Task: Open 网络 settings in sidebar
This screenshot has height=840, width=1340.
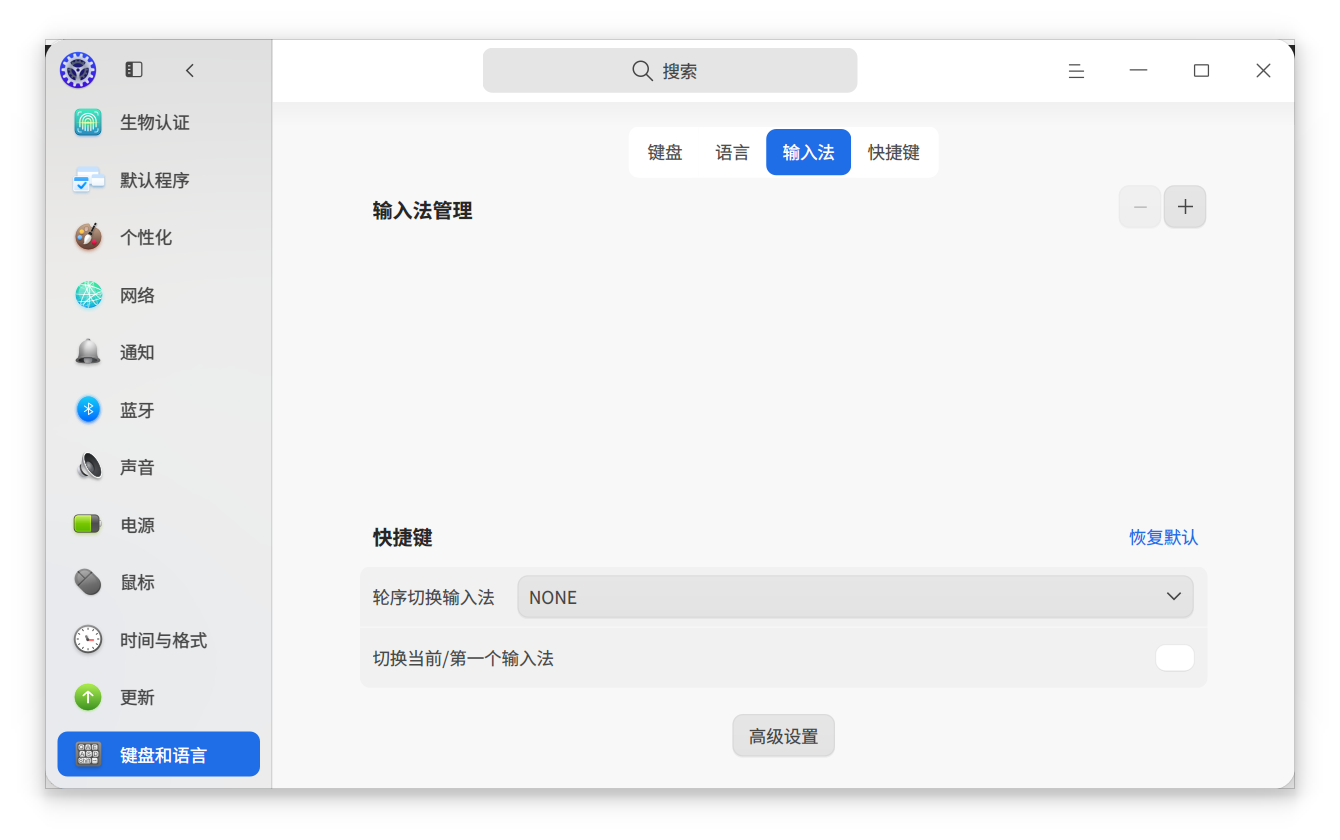Action: [159, 295]
